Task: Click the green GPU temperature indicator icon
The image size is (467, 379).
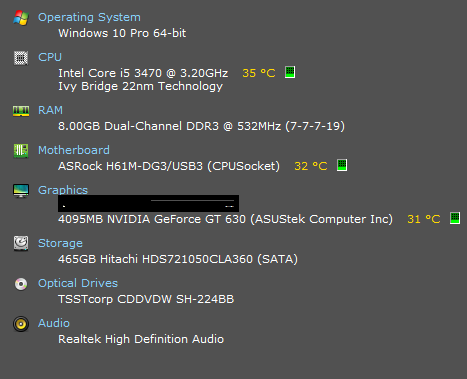Action: point(455,218)
